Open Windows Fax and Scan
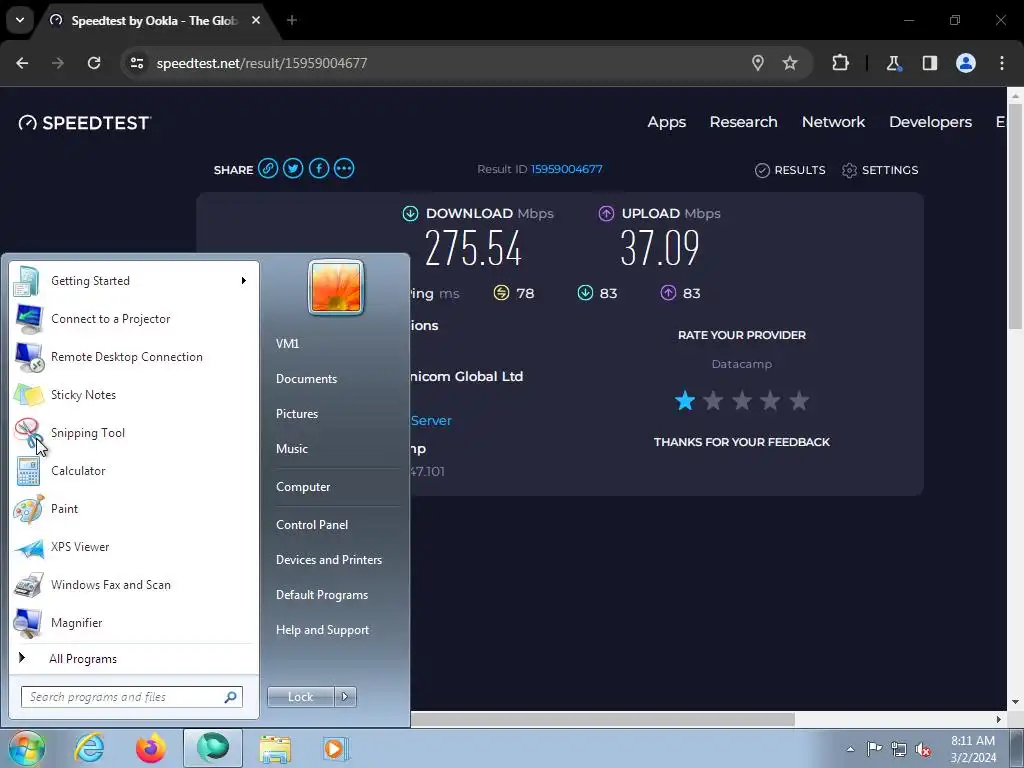The width and height of the screenshot is (1024, 768). tap(134, 584)
